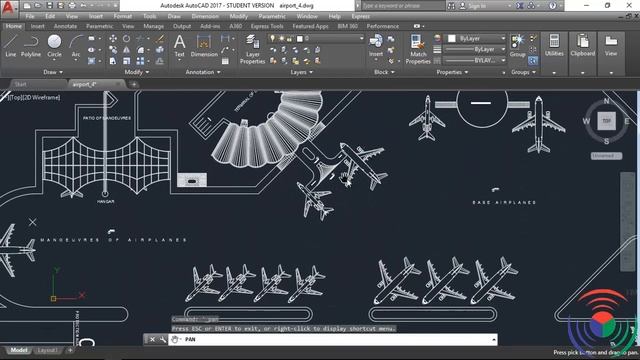640x360 pixels.
Task: Open the Format menu
Action: [x=122, y=16]
